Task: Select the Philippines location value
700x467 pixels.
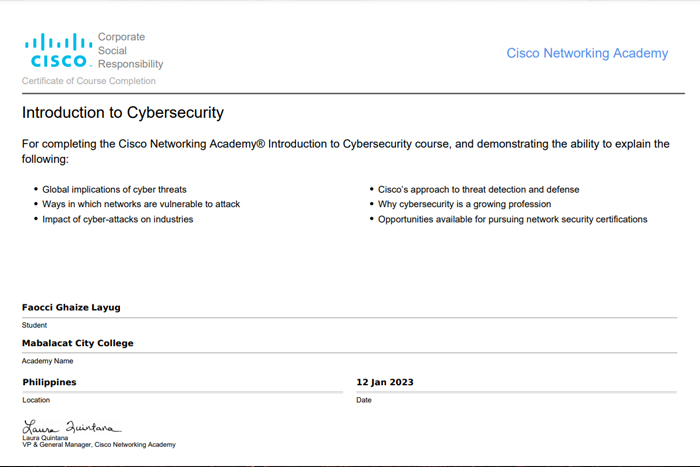Action: click(x=50, y=382)
